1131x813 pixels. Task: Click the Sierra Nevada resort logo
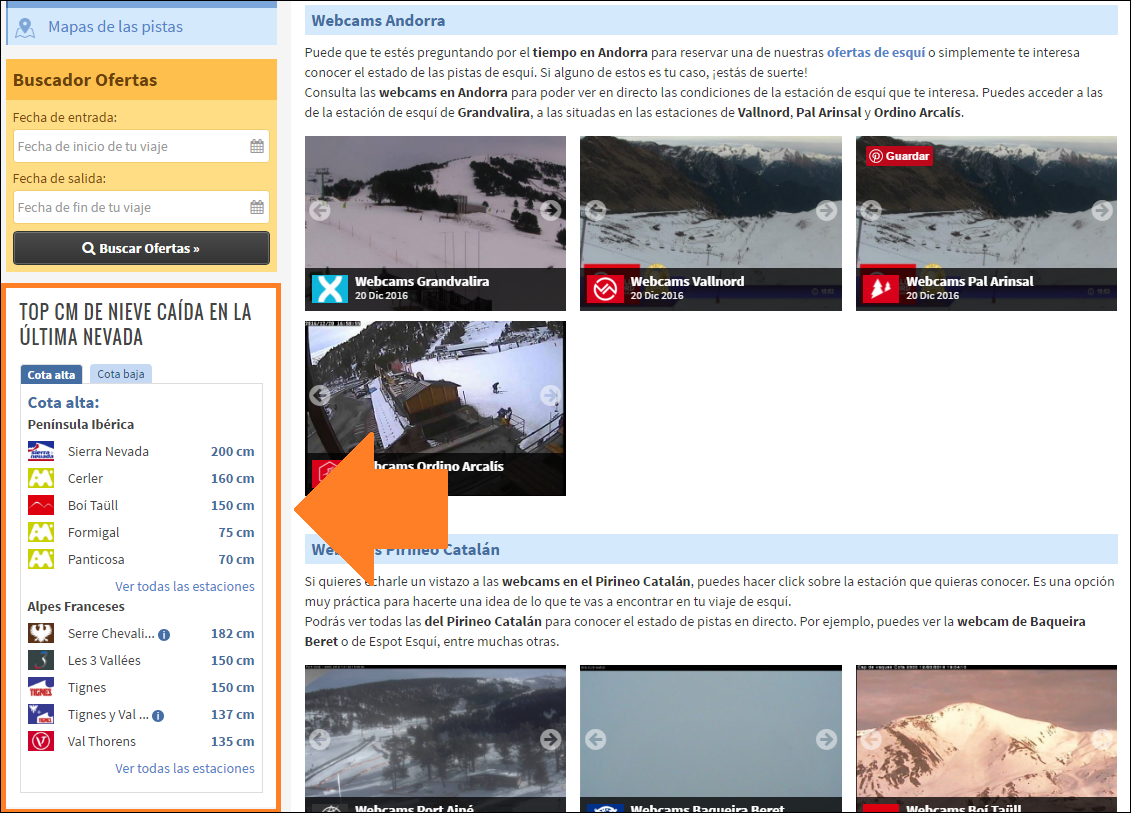(41, 452)
